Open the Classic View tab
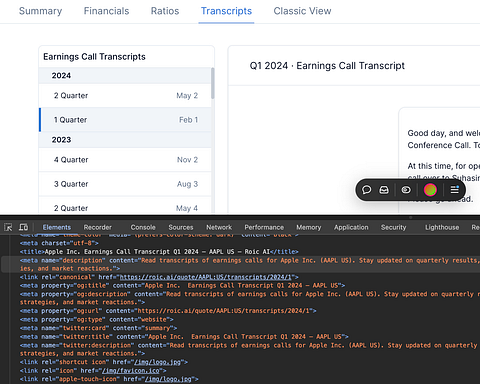This screenshot has width=480, height=384. coord(302,11)
